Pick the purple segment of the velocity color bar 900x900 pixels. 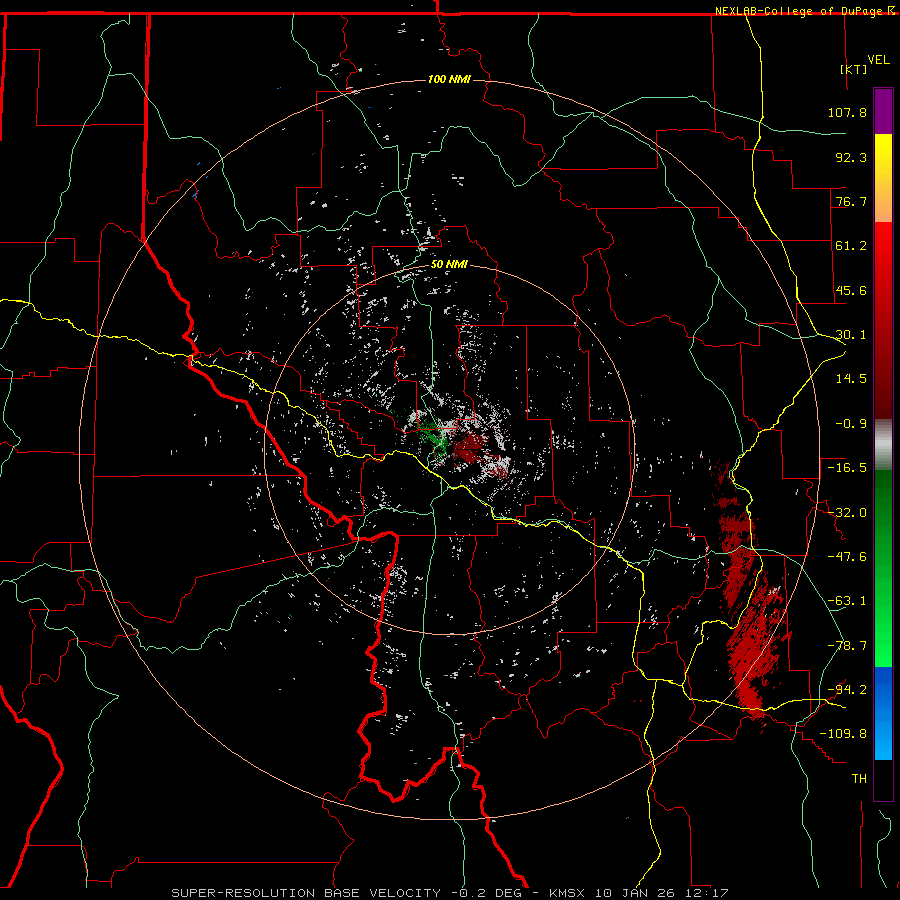[x=883, y=111]
